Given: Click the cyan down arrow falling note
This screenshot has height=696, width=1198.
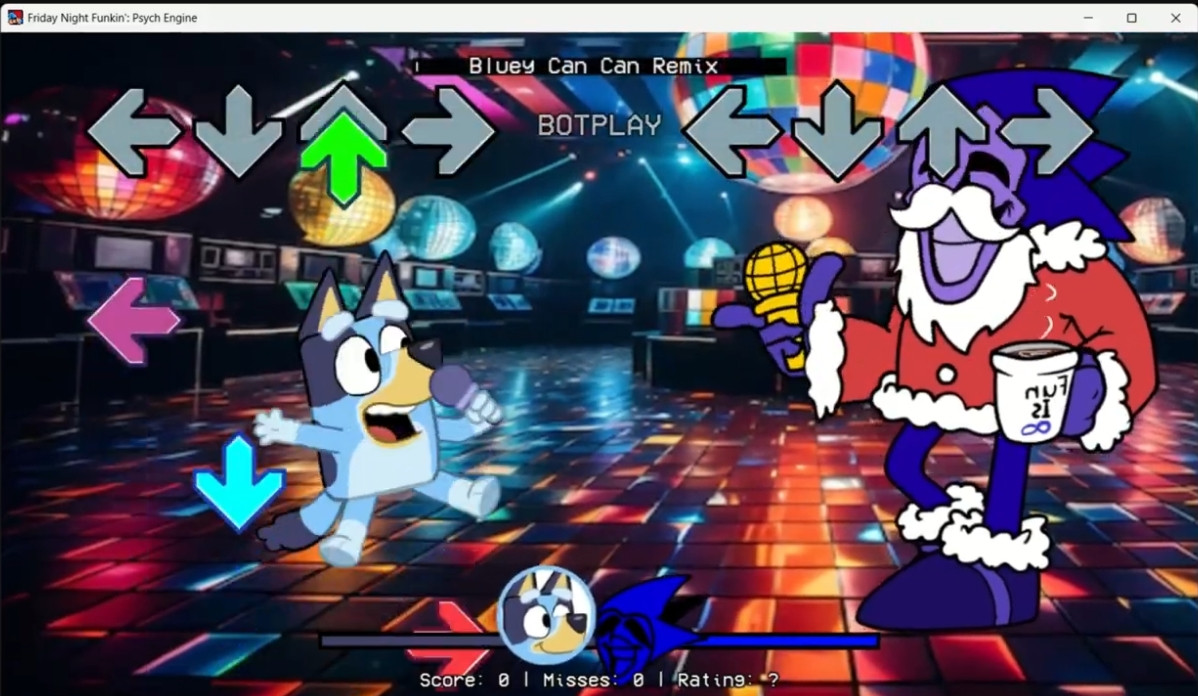Looking at the screenshot, I should pyautogui.click(x=239, y=483).
